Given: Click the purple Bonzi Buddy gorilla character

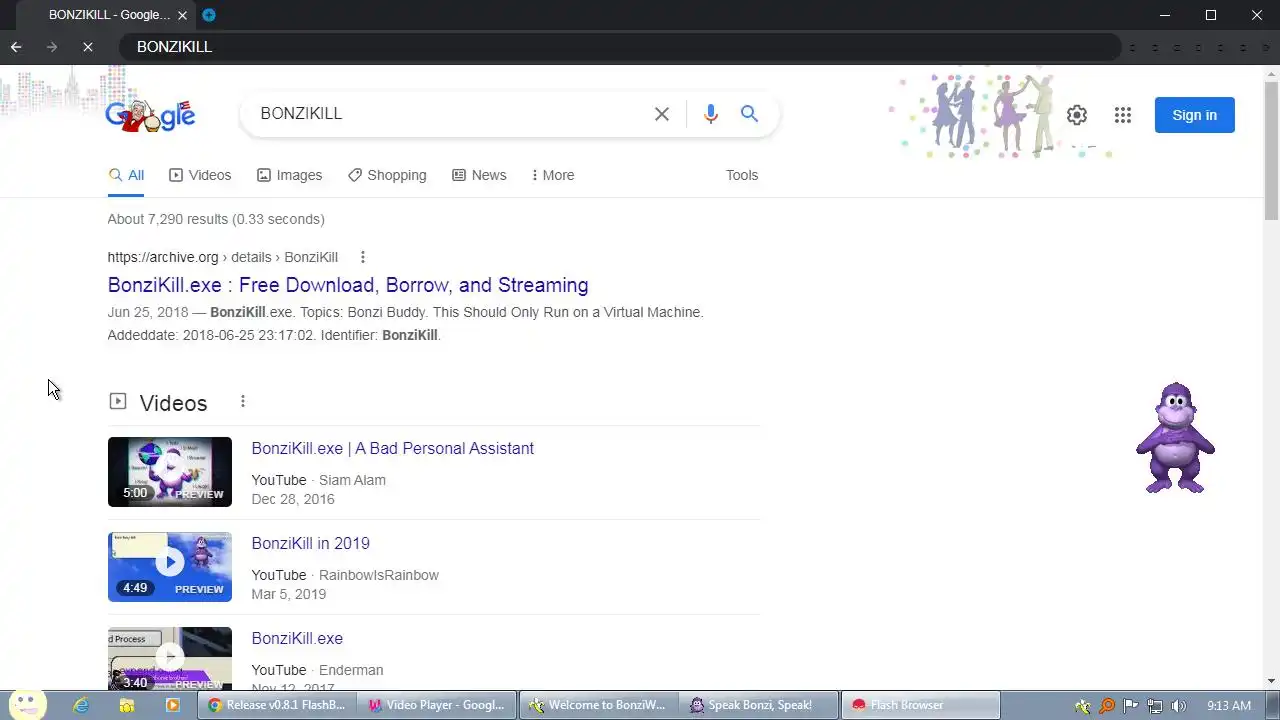Looking at the screenshot, I should coord(1175,438).
